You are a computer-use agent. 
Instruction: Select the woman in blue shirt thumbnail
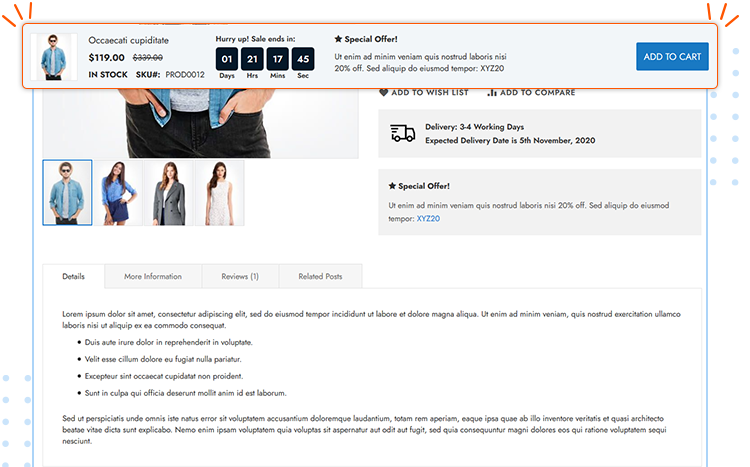tap(118, 192)
